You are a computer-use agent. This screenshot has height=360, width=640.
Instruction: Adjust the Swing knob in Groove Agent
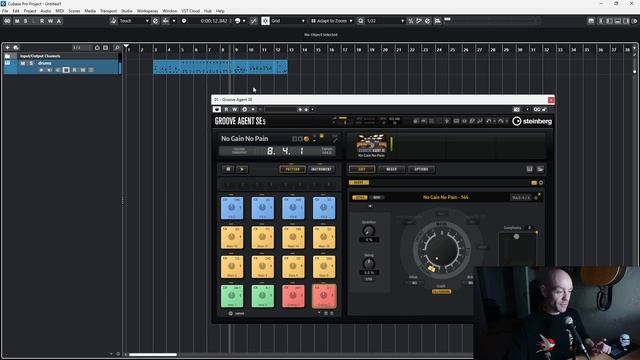(x=369, y=264)
